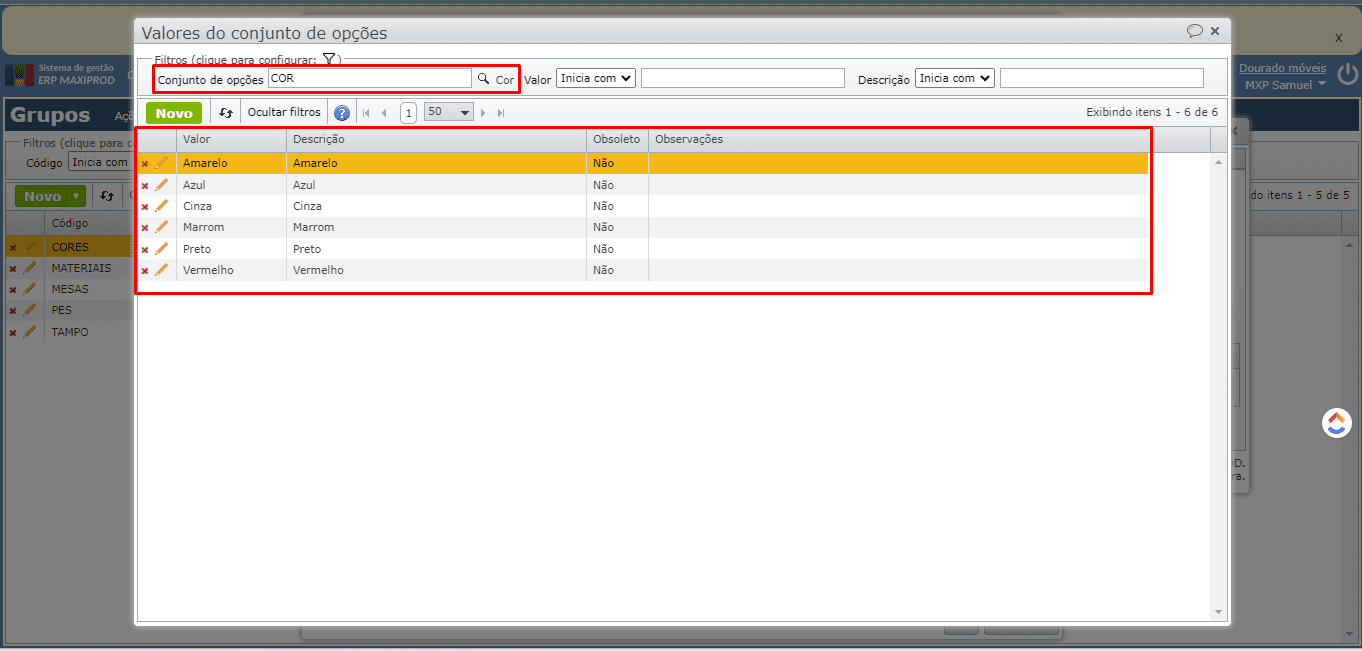
Task: Select the CORES row in Grupos window
Action: click(70, 247)
